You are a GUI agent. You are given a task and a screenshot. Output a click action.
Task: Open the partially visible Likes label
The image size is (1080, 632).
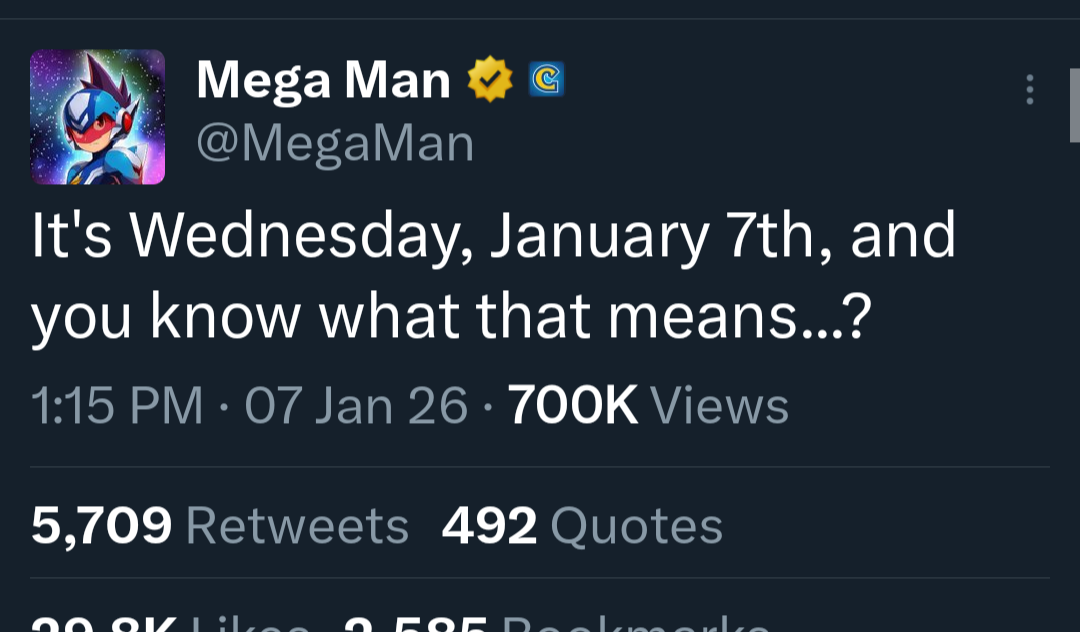[x=250, y=626]
